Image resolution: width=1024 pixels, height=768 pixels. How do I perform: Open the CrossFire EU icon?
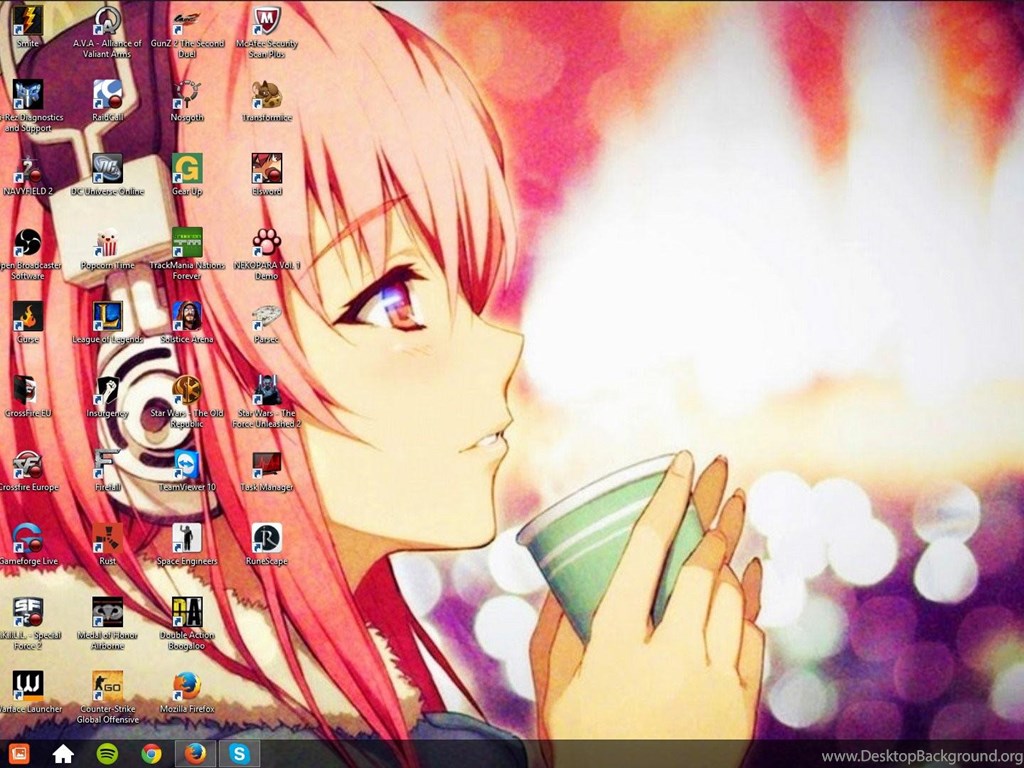click(x=27, y=390)
